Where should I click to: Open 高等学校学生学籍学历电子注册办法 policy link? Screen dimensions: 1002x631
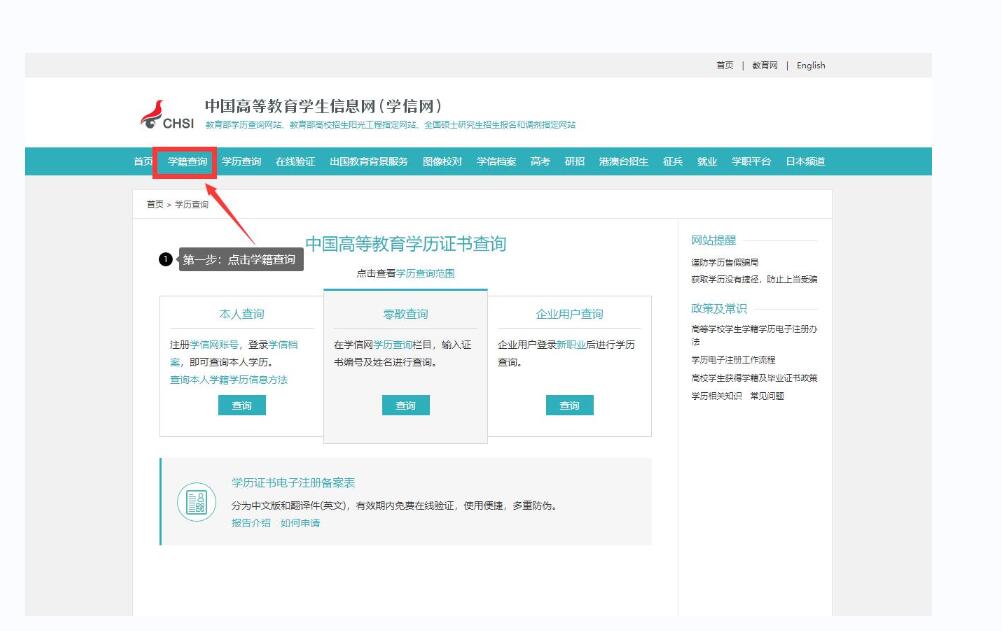click(x=754, y=335)
